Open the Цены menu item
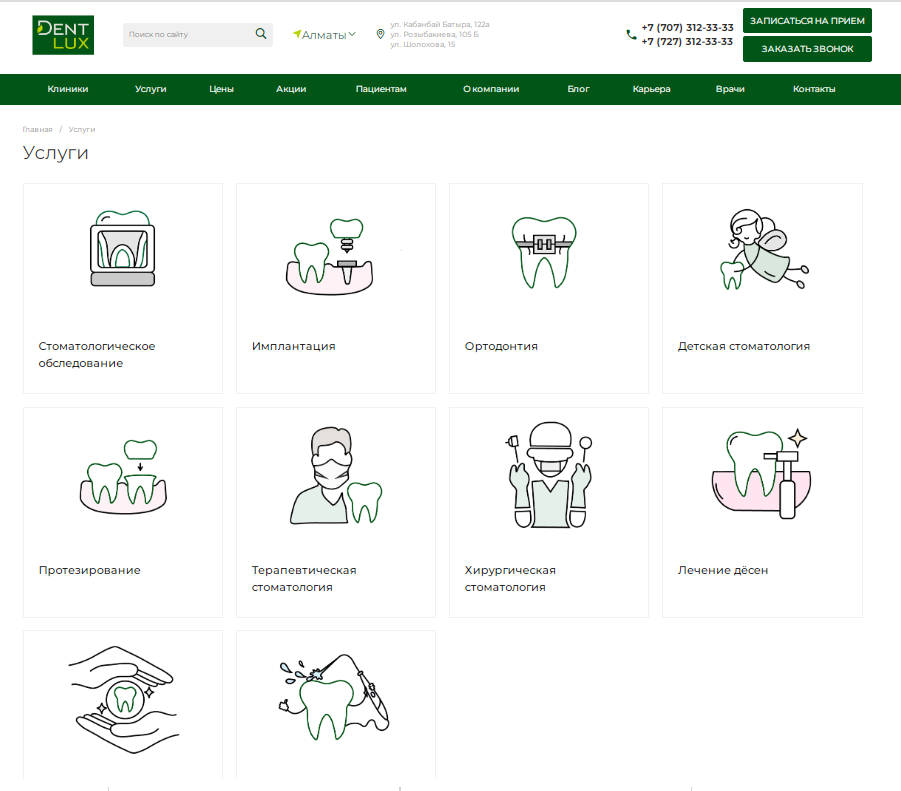The image size is (901, 791). pyautogui.click(x=221, y=89)
